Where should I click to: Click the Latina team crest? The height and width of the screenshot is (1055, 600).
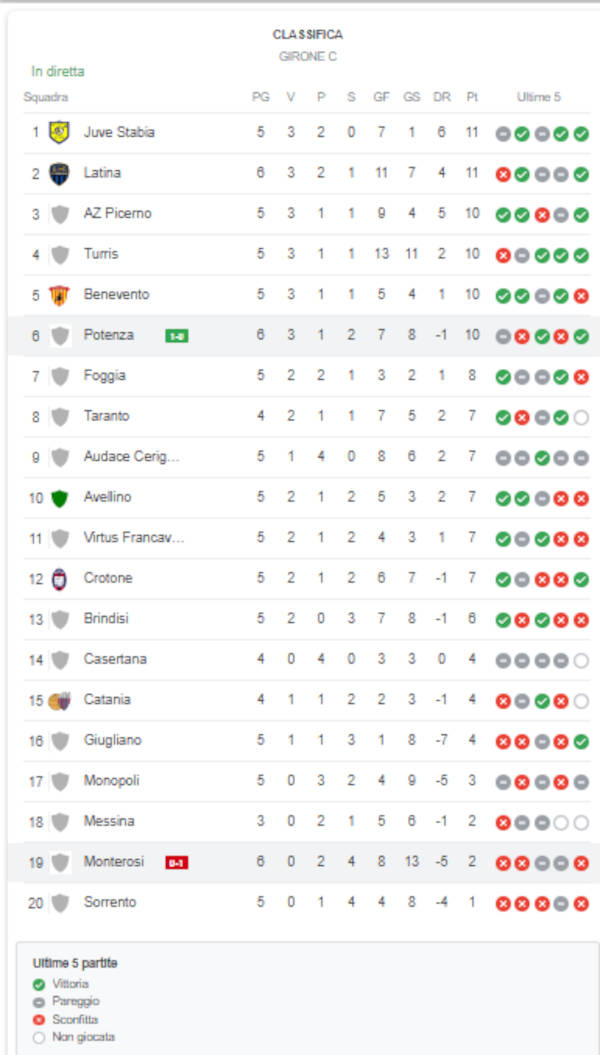[x=59, y=173]
